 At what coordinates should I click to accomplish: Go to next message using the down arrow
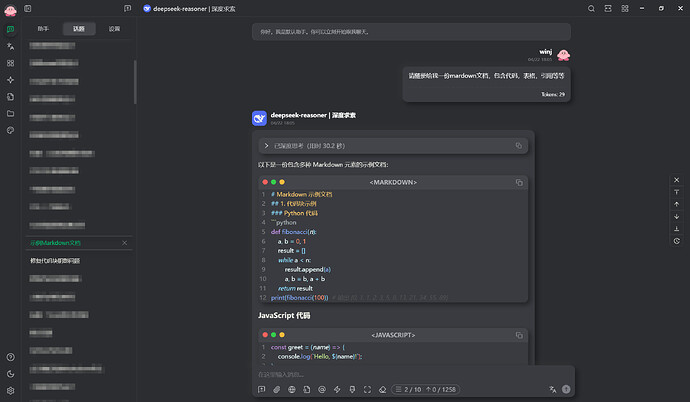pos(677,216)
